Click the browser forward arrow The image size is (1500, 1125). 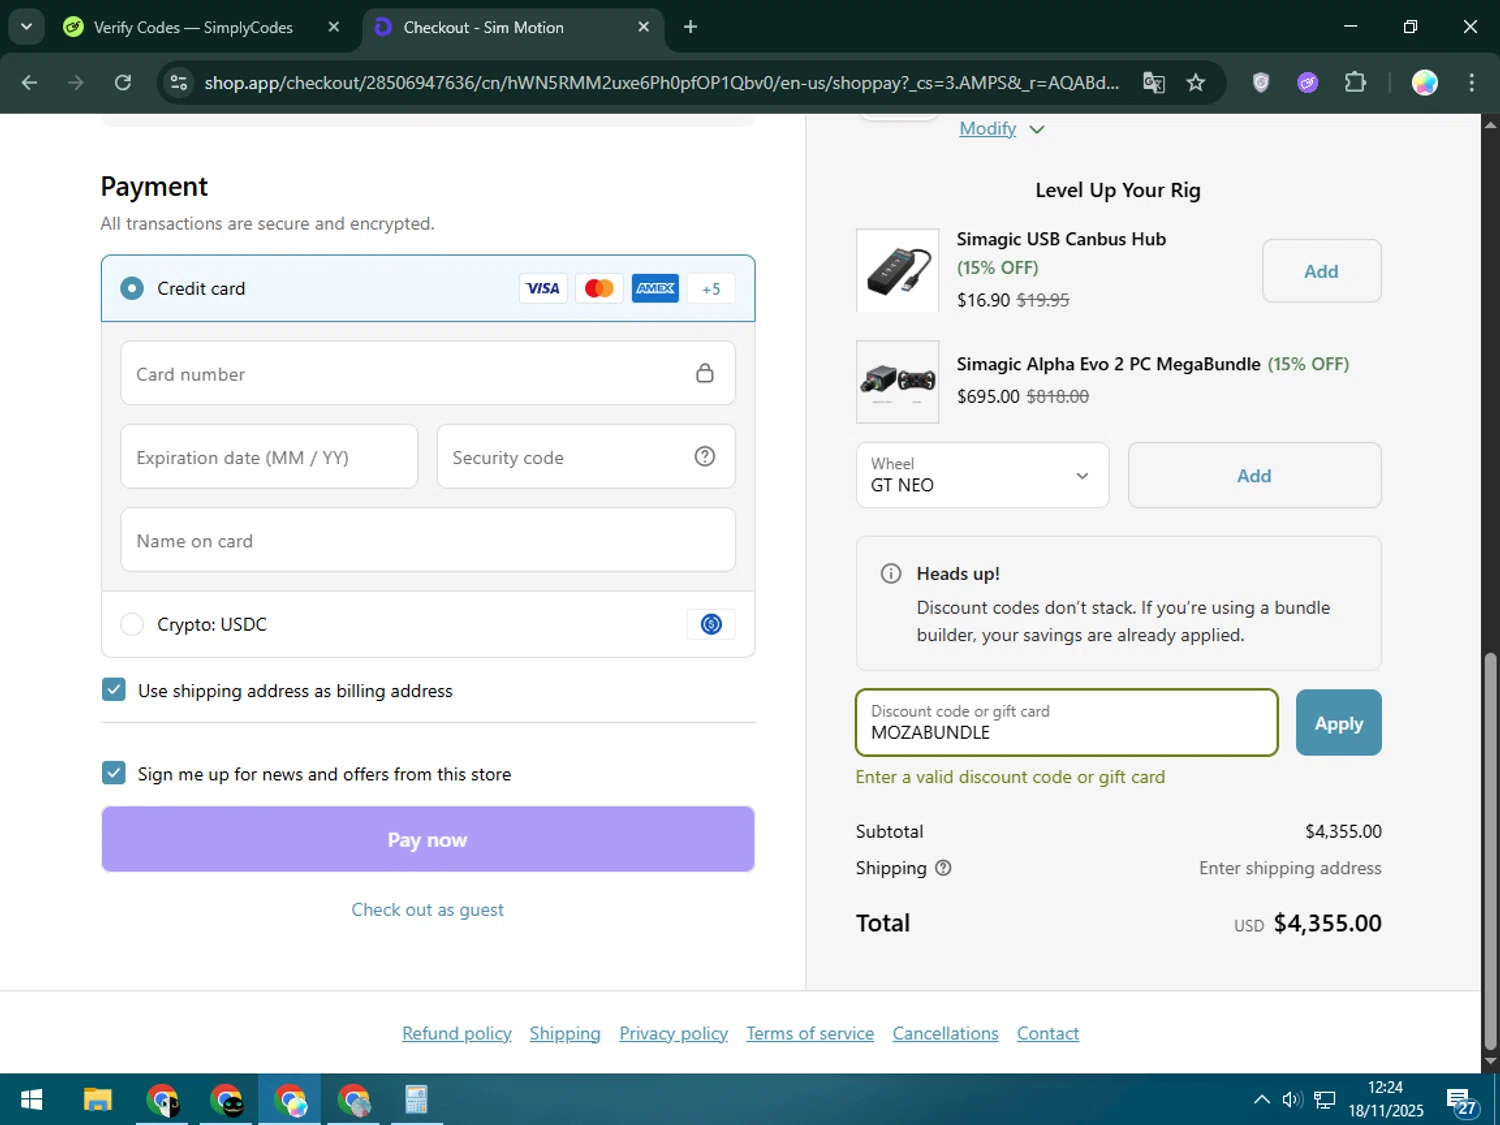(x=76, y=82)
